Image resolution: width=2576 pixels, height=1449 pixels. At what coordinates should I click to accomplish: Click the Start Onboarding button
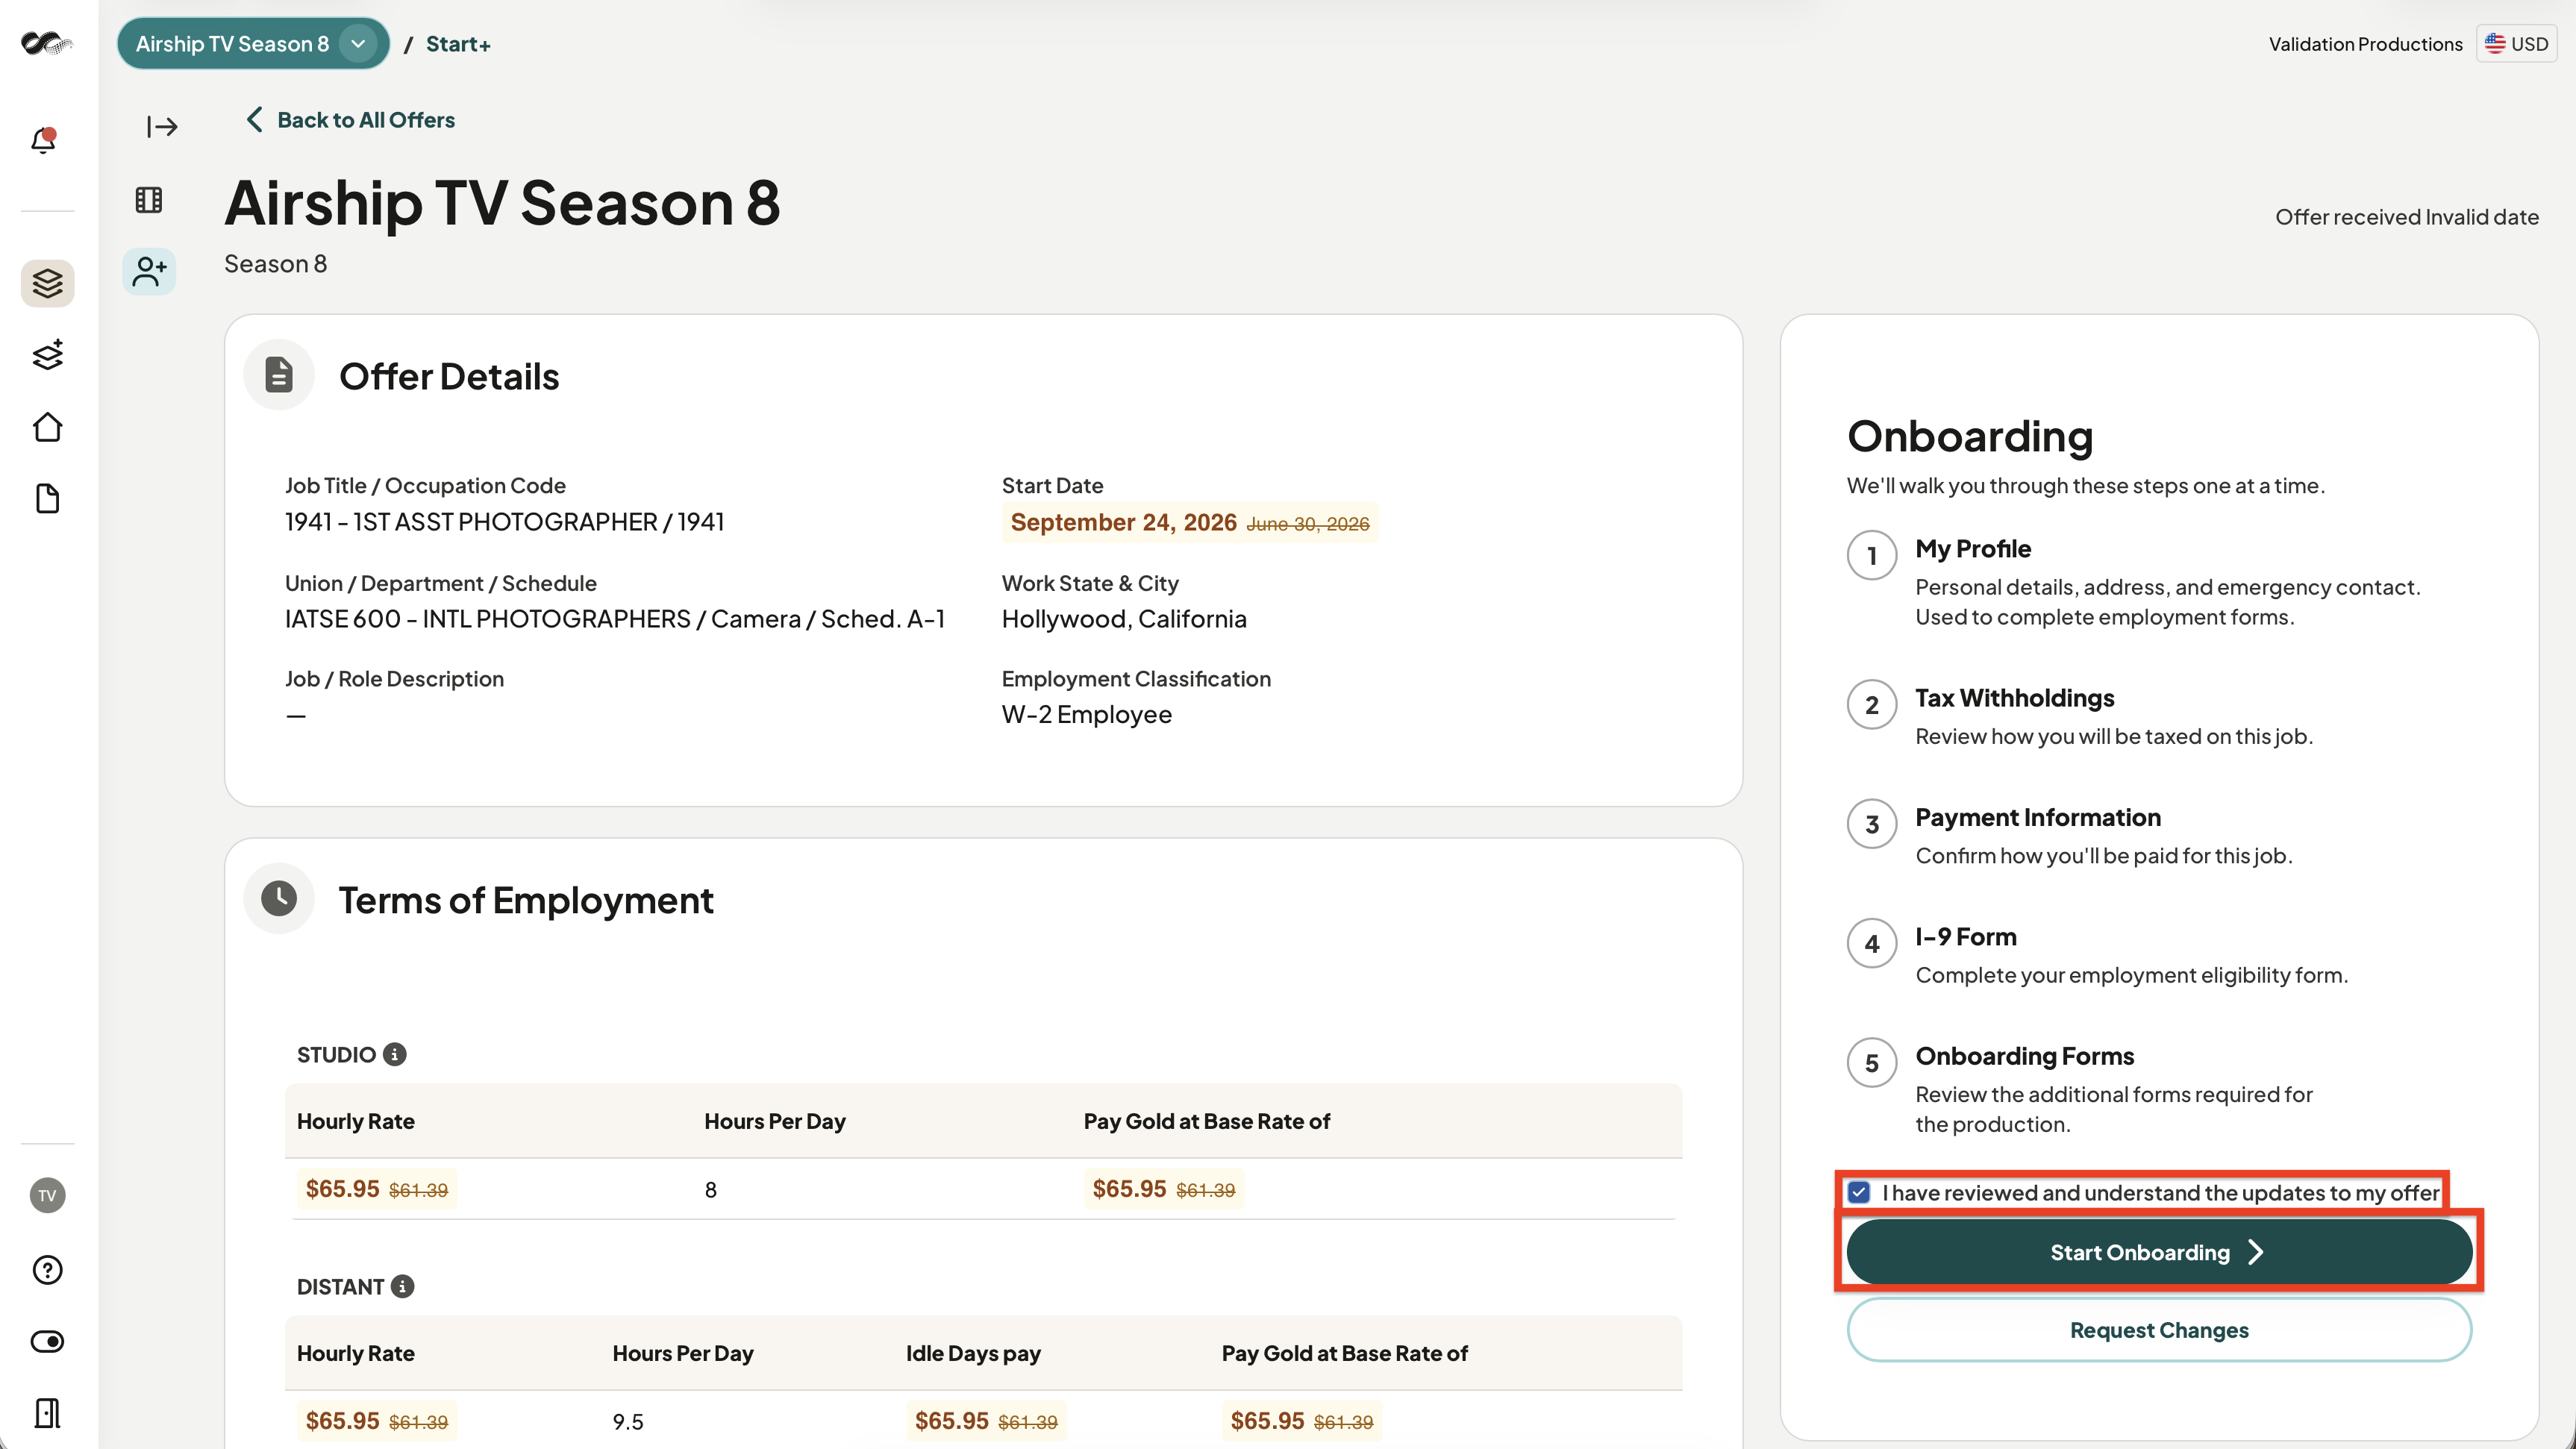2159,1252
